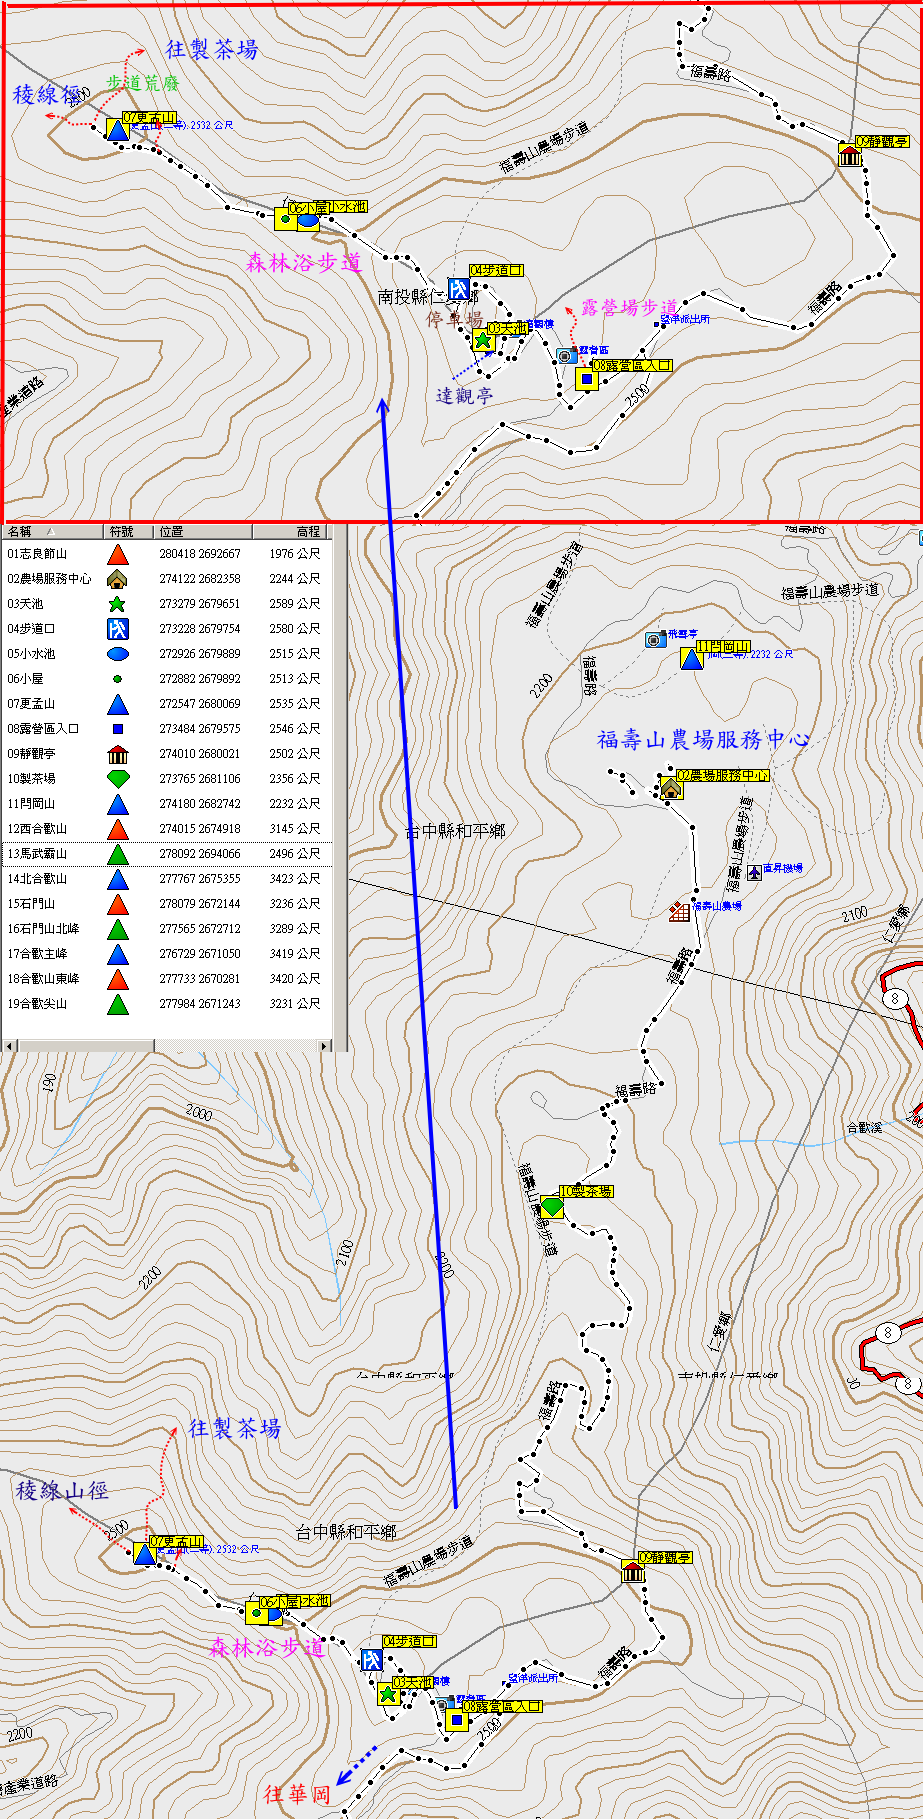Click the blue oval symbol for 05小水池 in the list
923x1819 pixels.
[118, 654]
